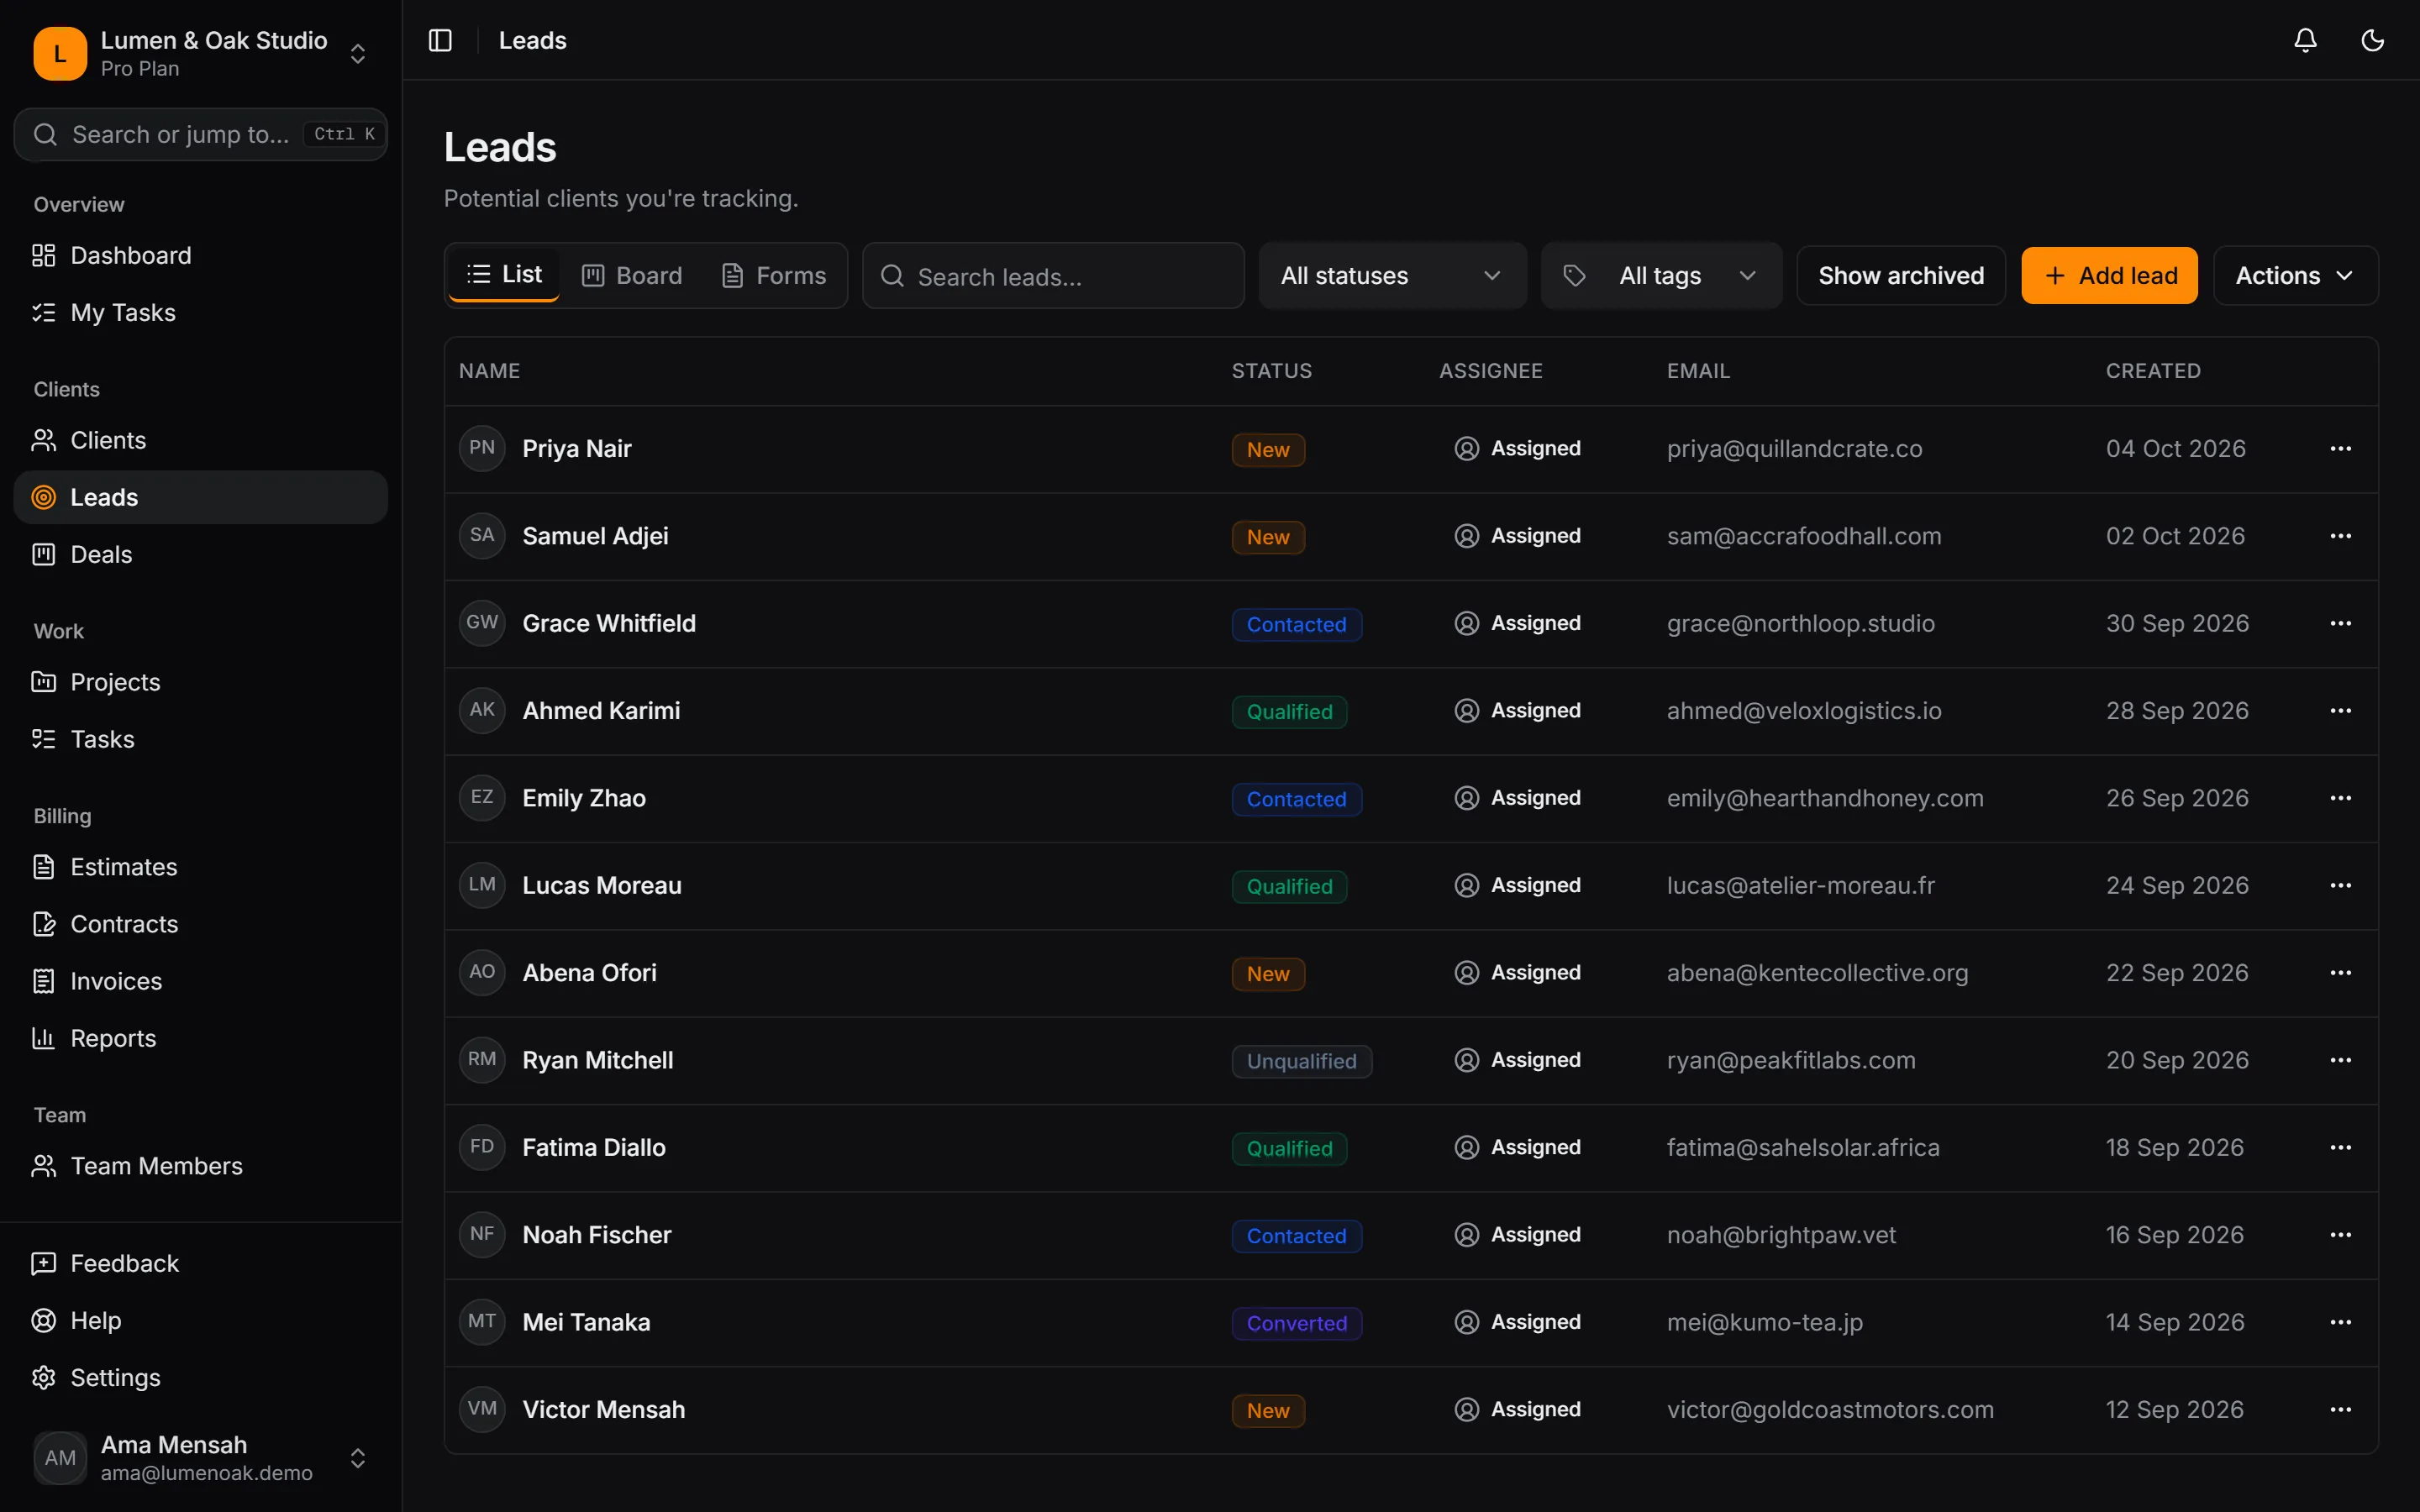Click the LM avatar for Lucas Moreau
2420x1512 pixels.
click(482, 885)
